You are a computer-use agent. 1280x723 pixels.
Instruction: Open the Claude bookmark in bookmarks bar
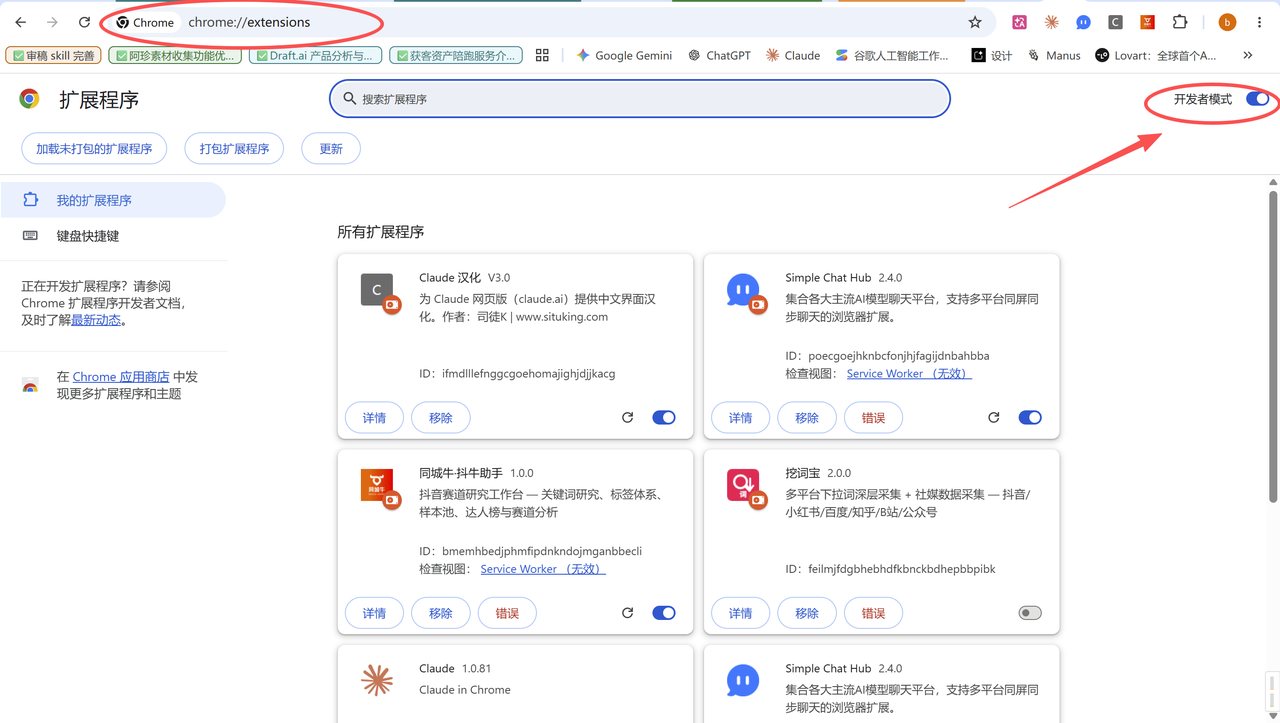(792, 55)
